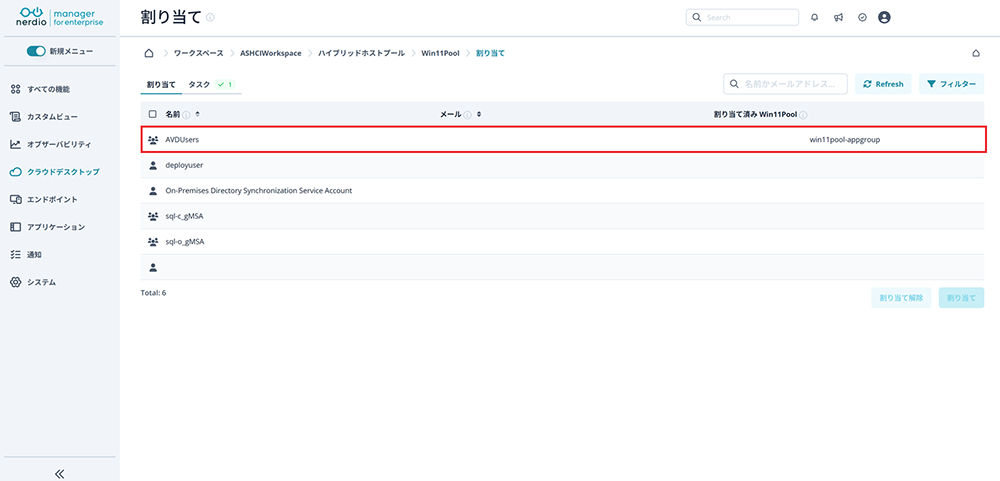Collapse the sidebar with the double chevron
Screen dimensions: 1000x481
[60, 473]
